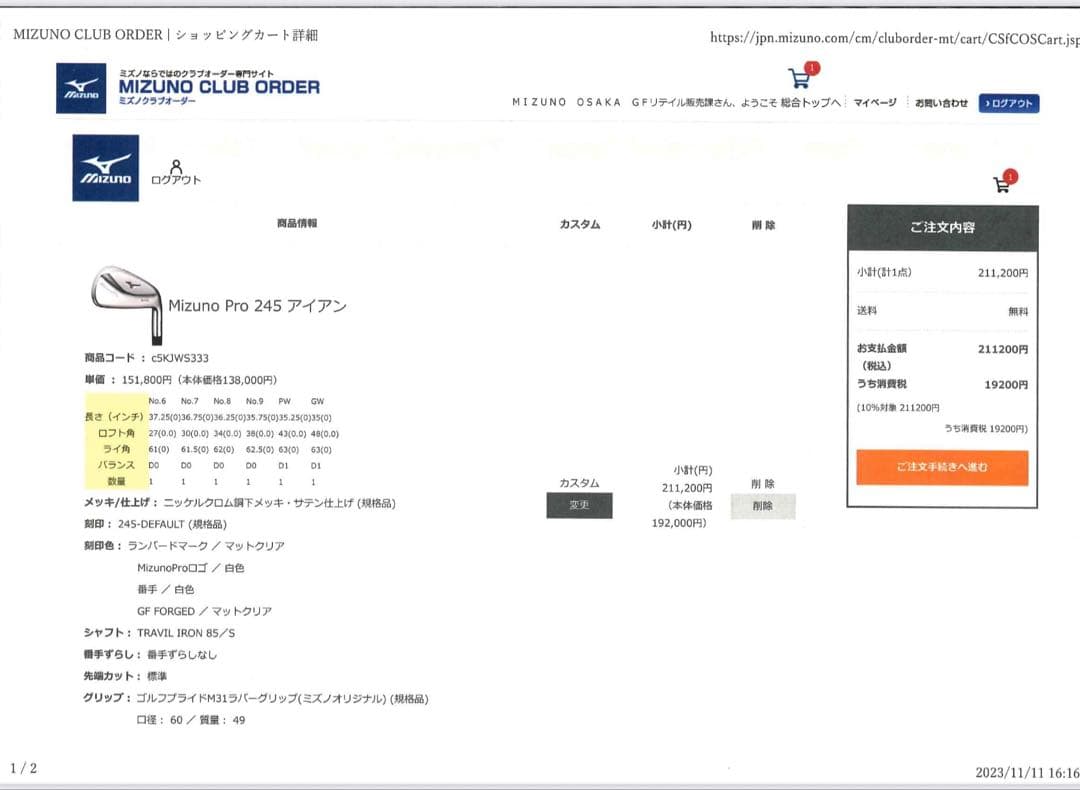This screenshot has width=1080, height=790.
Task: Click the blue ログアウト button
Action: coord(1009,103)
